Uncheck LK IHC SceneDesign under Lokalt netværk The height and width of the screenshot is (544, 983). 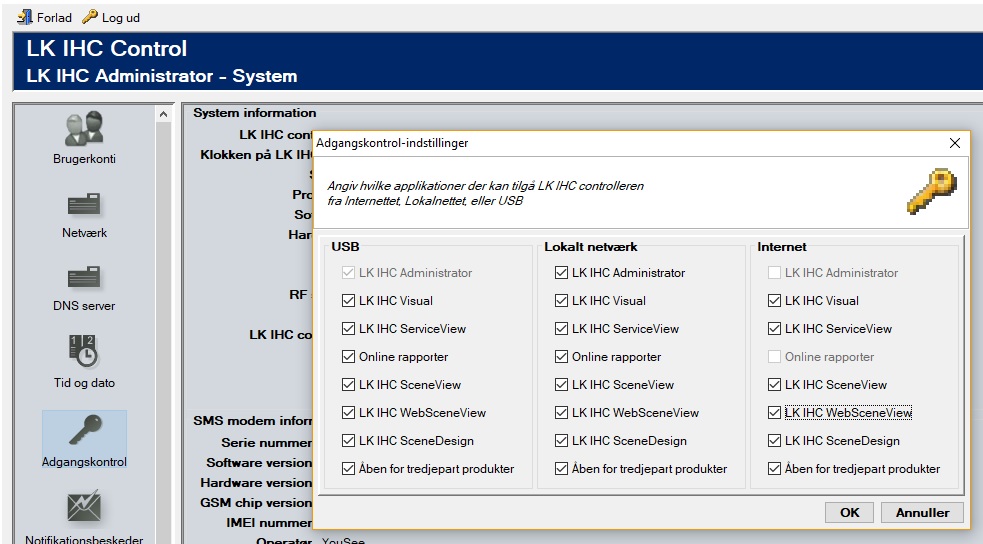coord(561,441)
